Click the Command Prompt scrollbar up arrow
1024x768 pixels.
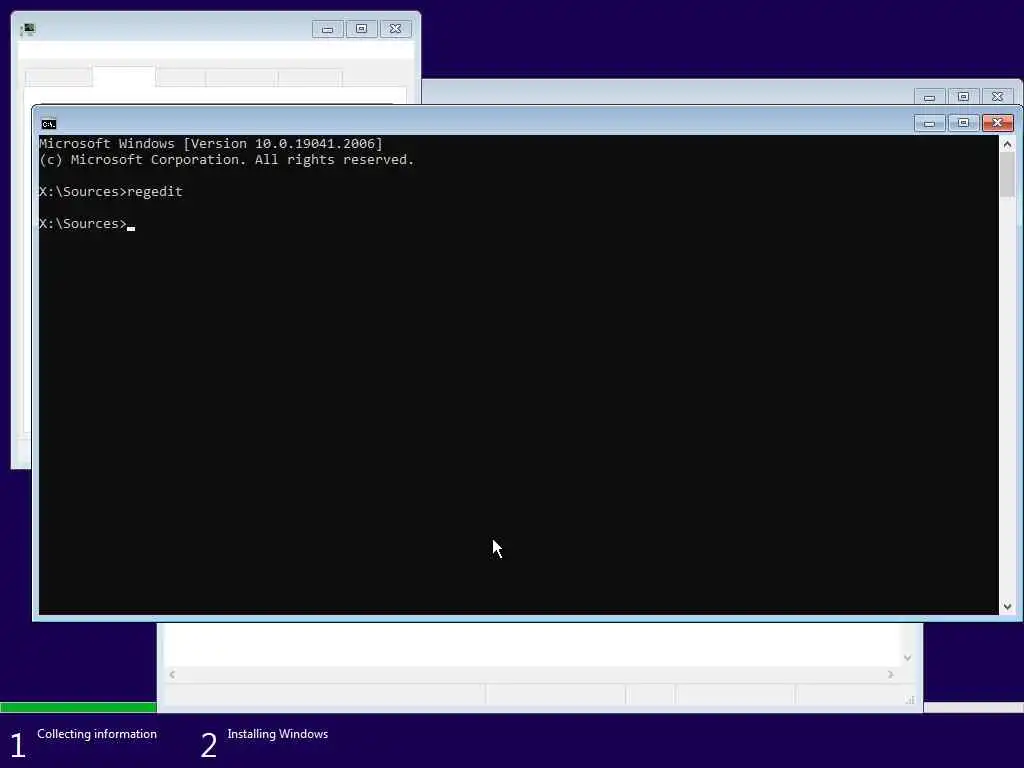1007,144
